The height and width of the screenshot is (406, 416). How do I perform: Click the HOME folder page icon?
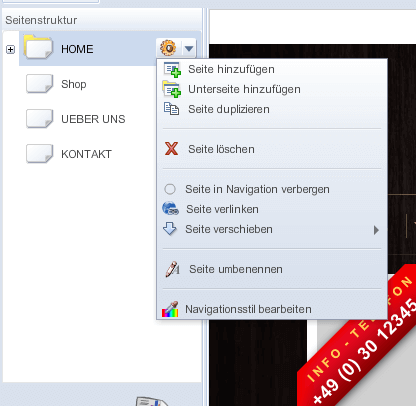pyautogui.click(x=39, y=47)
